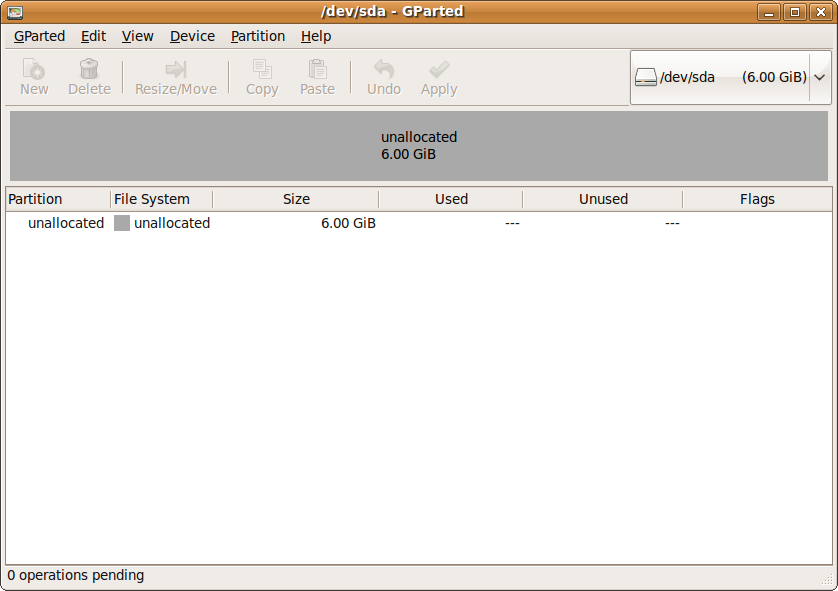Open the Help menu

(316, 36)
